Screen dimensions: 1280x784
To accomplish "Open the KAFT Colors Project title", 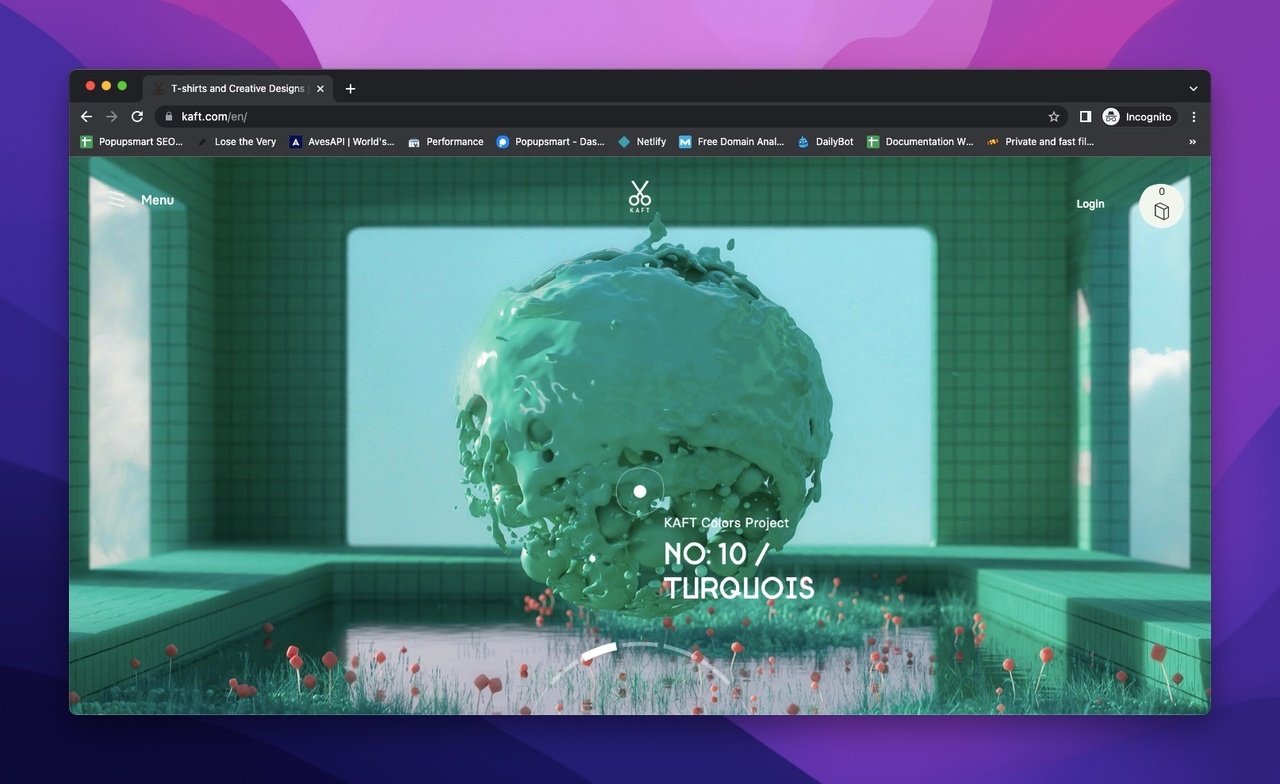I will pyautogui.click(x=726, y=523).
